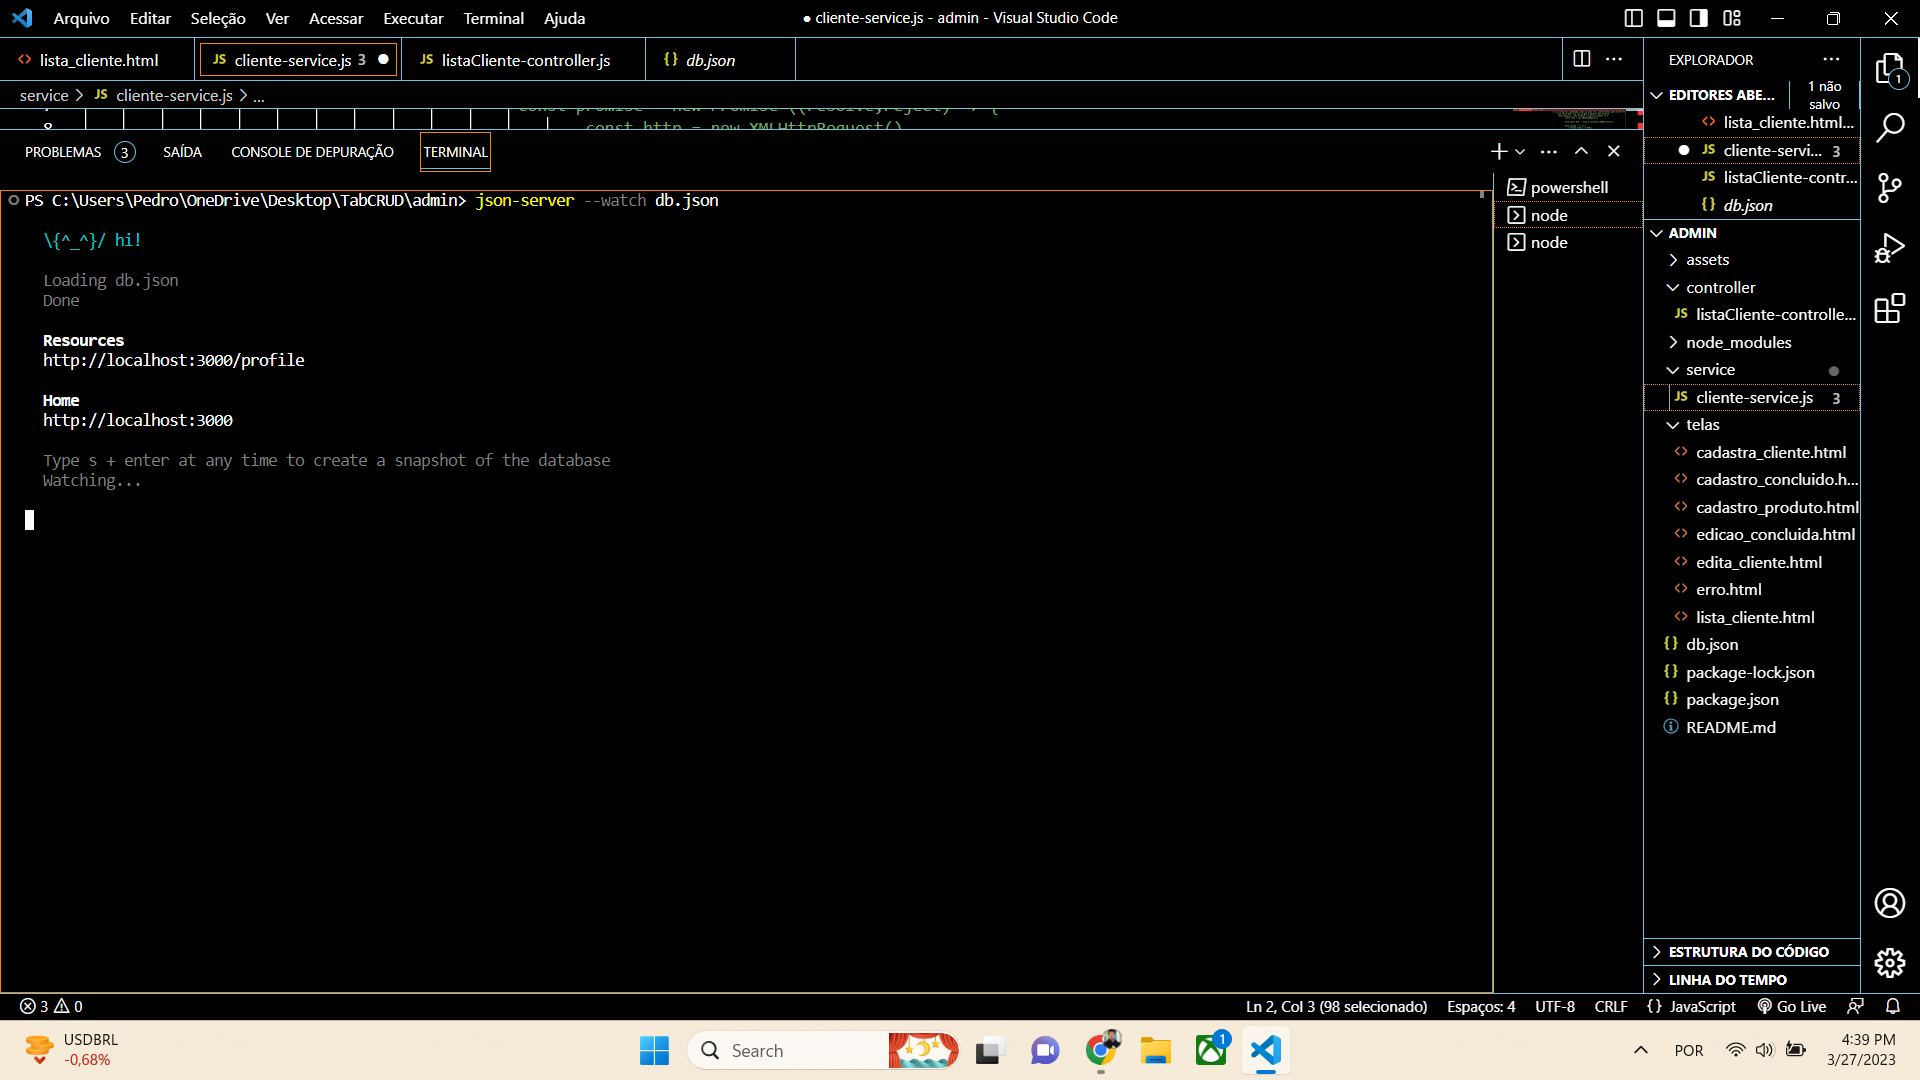
Task: Open the Extensions view
Action: 1890,308
